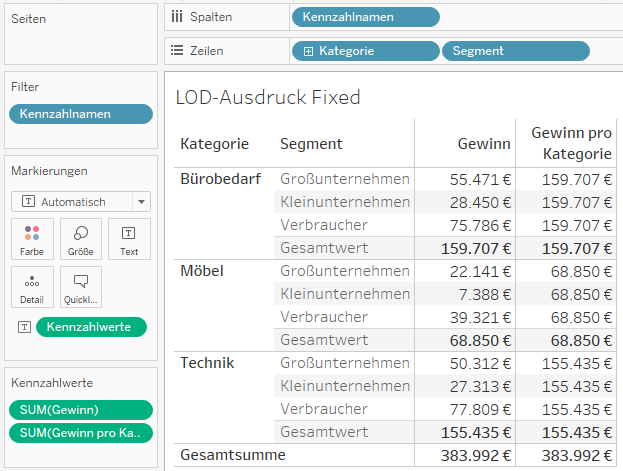Select the Kennzahlwerte pill on marks card
Screen dimensions: 623x471
[x=91, y=327]
